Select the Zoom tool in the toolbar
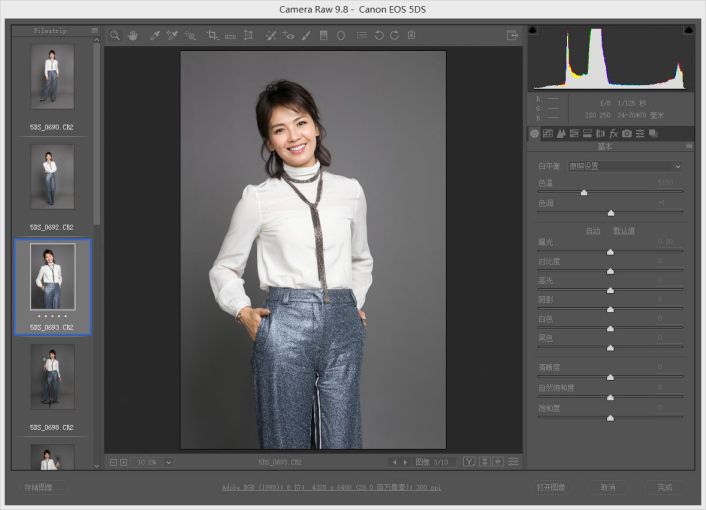This screenshot has width=706, height=510. (x=115, y=35)
